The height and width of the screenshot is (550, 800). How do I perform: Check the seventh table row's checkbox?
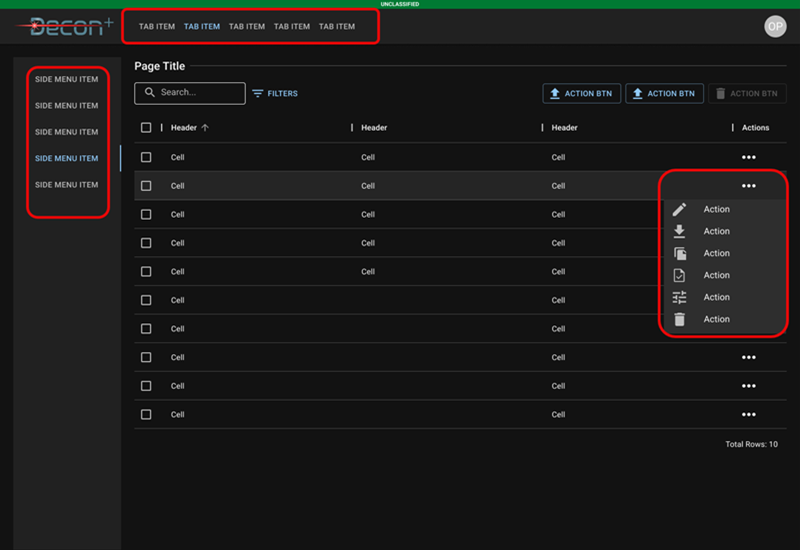146,329
